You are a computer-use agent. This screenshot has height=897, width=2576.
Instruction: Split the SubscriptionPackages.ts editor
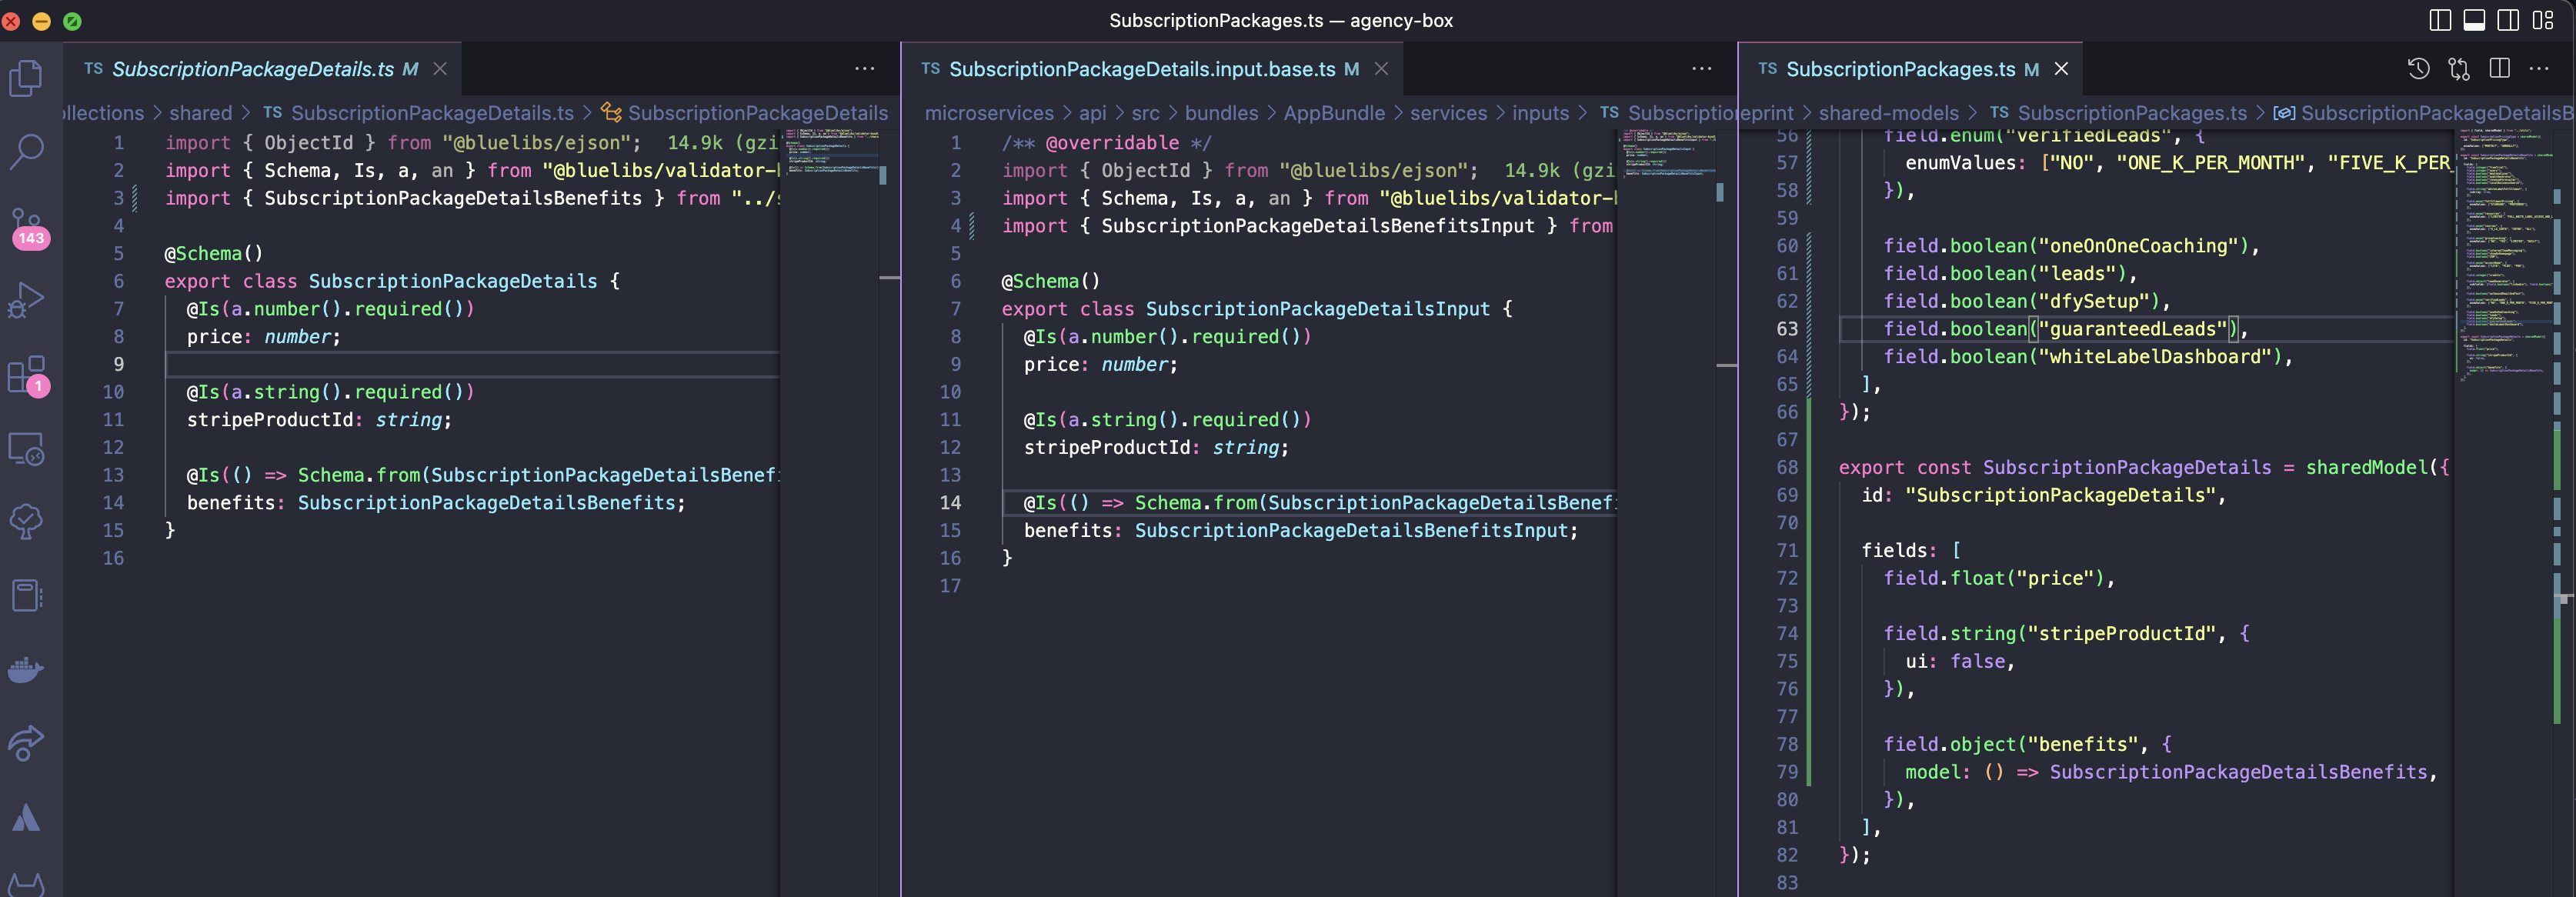(x=2500, y=69)
